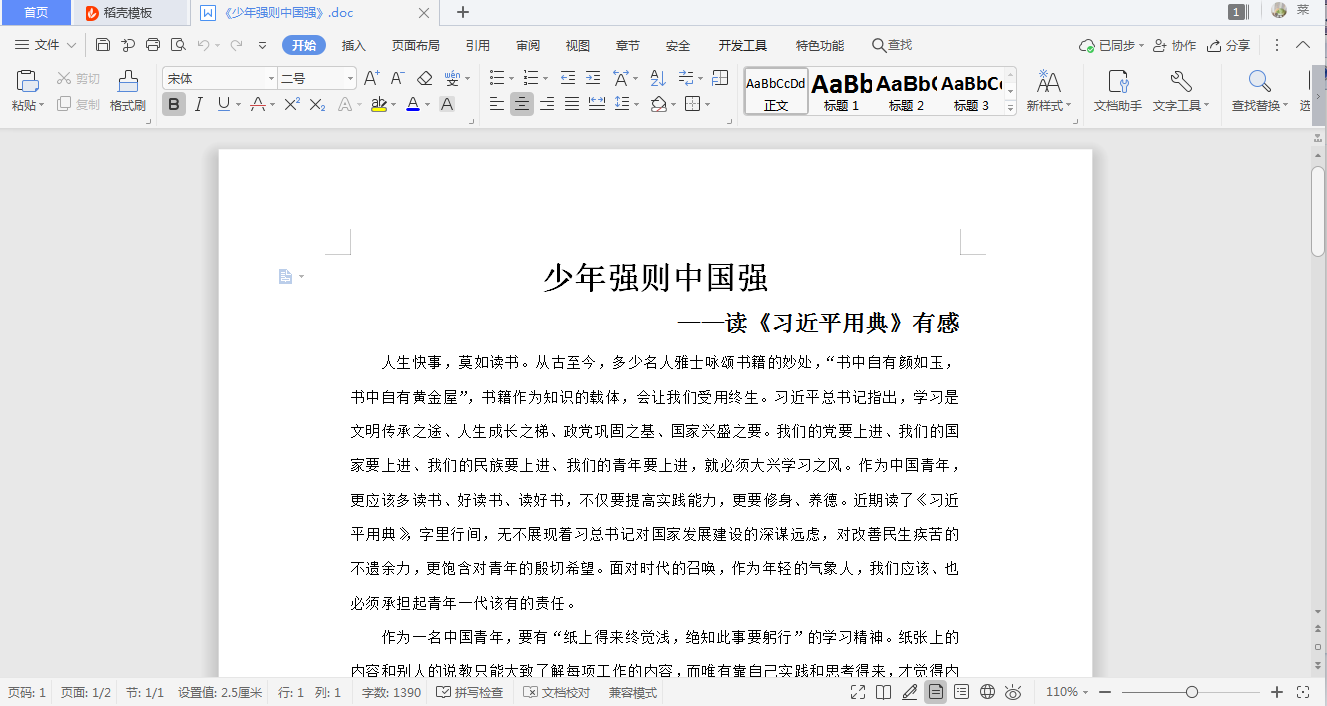
Task: Switch to eye protection mode in status bar
Action: tap(1013, 692)
